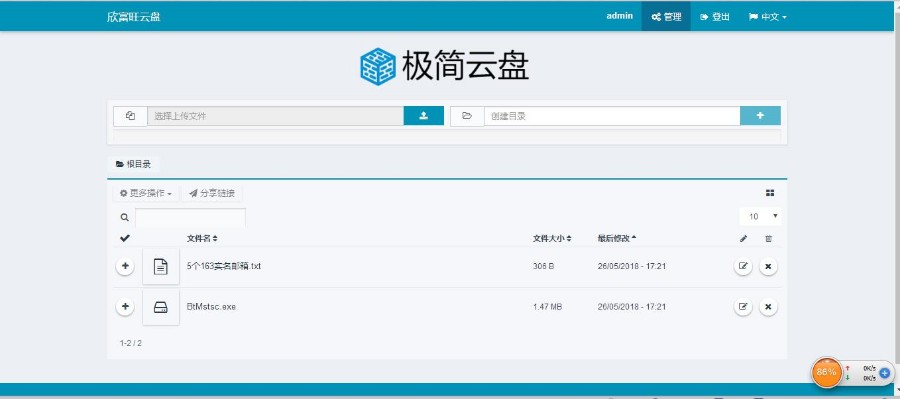Click the create directory plus button
This screenshot has width=900, height=399.
(760, 115)
